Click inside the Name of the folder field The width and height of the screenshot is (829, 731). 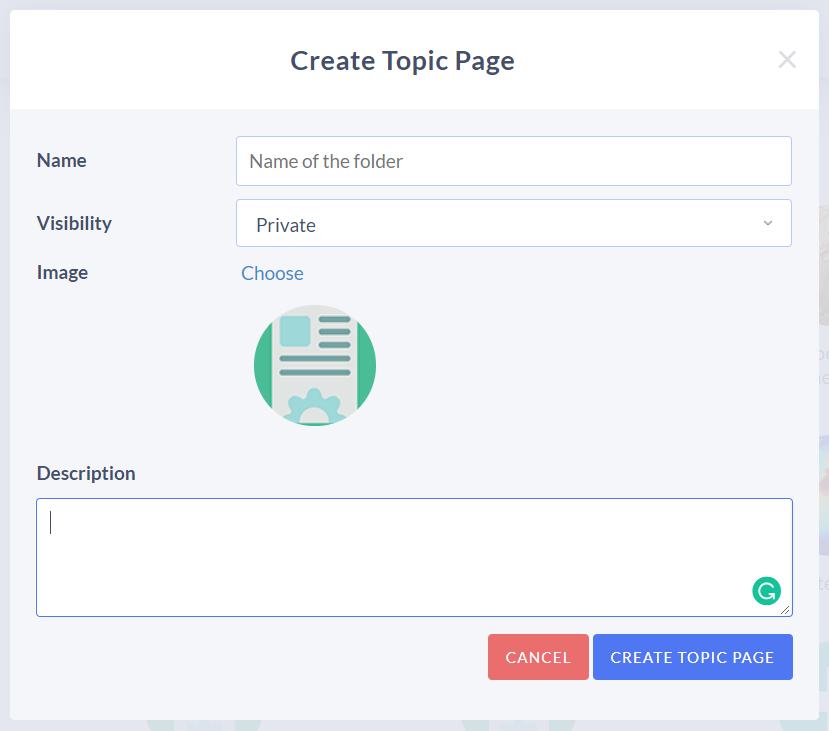(513, 161)
